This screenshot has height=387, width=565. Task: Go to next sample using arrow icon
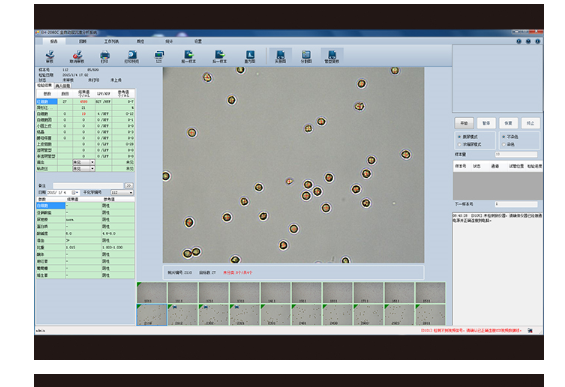tap(219, 55)
